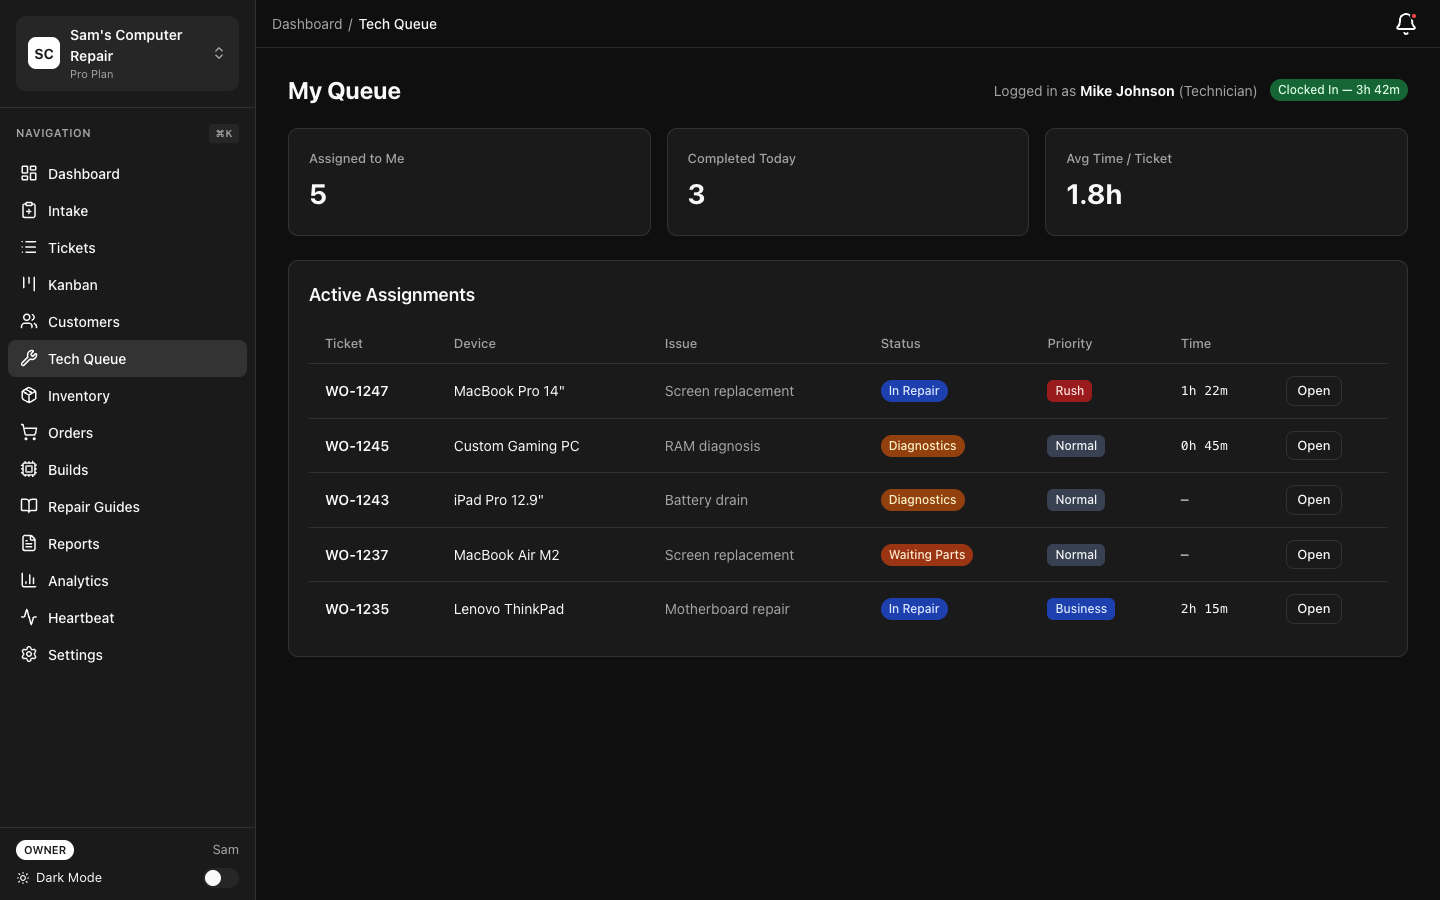Open the Sam's Computer Repair workspace switcher
Screen dimensions: 1440x900
pos(127,53)
